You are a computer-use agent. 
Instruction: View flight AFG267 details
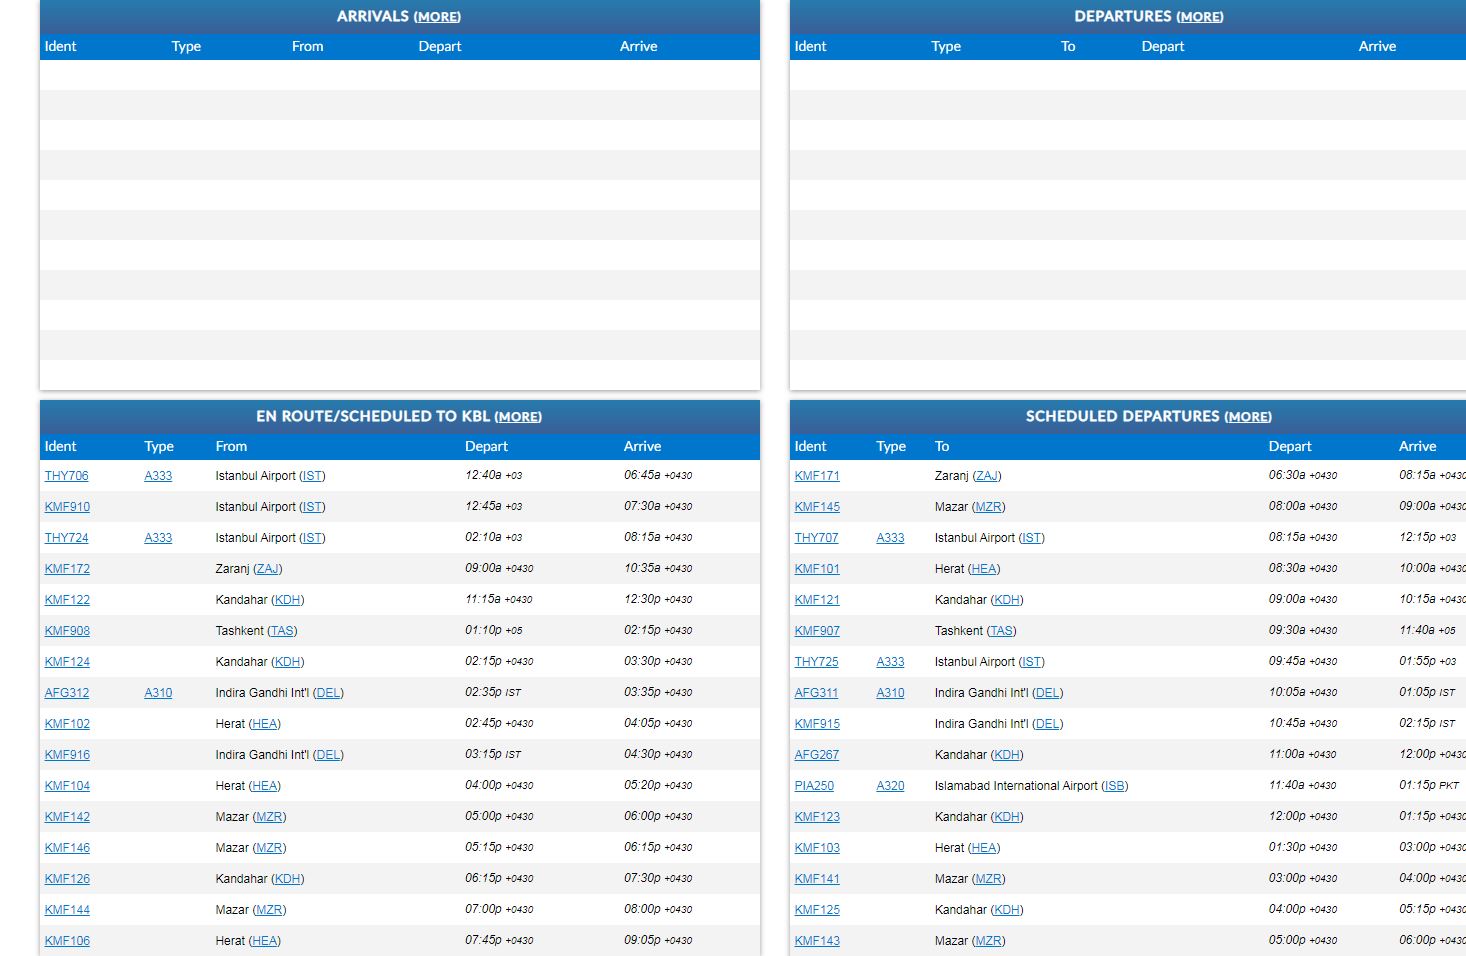(816, 755)
